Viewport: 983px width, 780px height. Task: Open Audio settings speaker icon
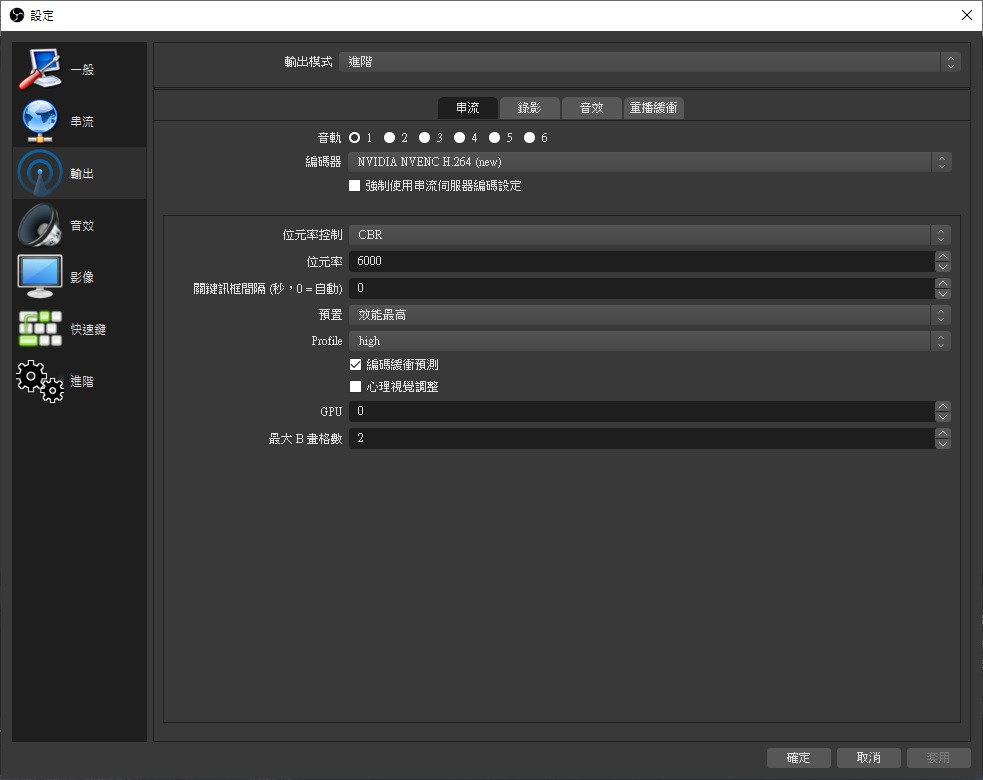pyautogui.click(x=40, y=225)
